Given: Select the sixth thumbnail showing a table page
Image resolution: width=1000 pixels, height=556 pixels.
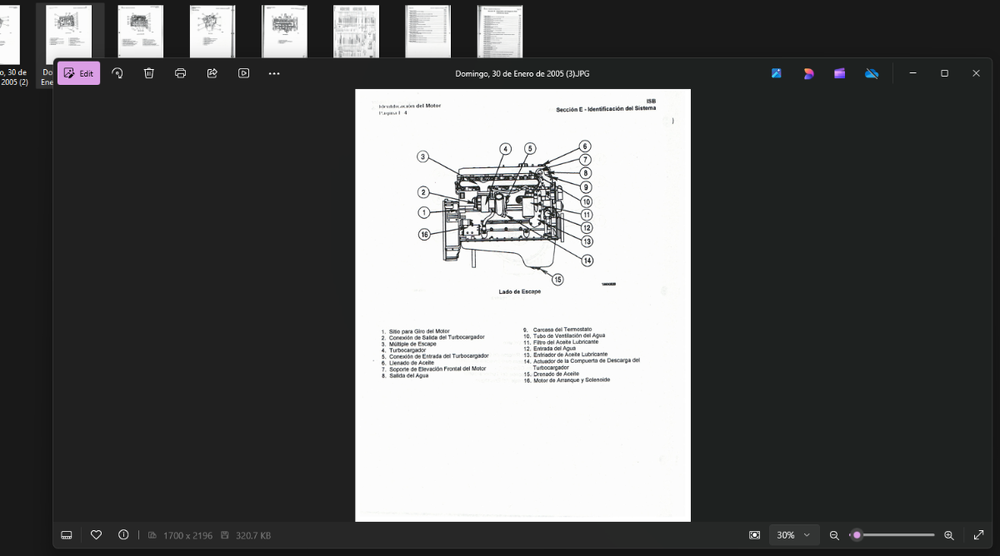Looking at the screenshot, I should pyautogui.click(x=356, y=31).
